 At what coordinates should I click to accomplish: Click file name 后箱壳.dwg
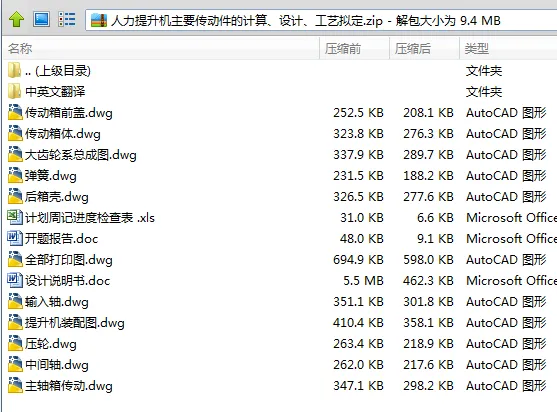click(x=56, y=197)
